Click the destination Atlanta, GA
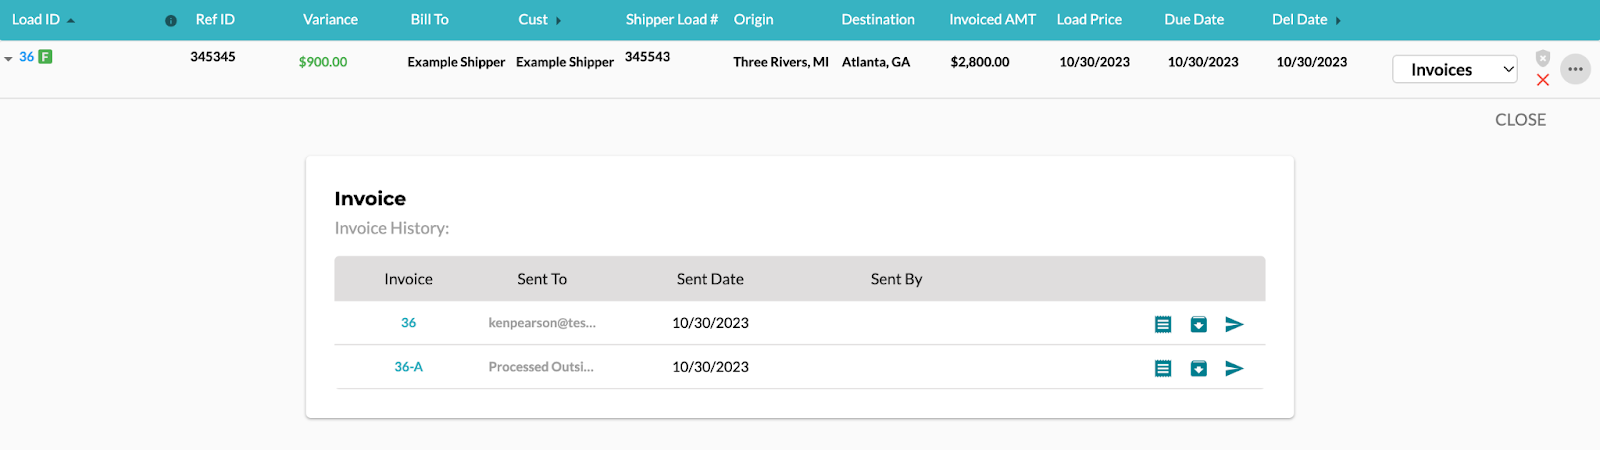Screen dimensions: 1600x450 coord(876,62)
